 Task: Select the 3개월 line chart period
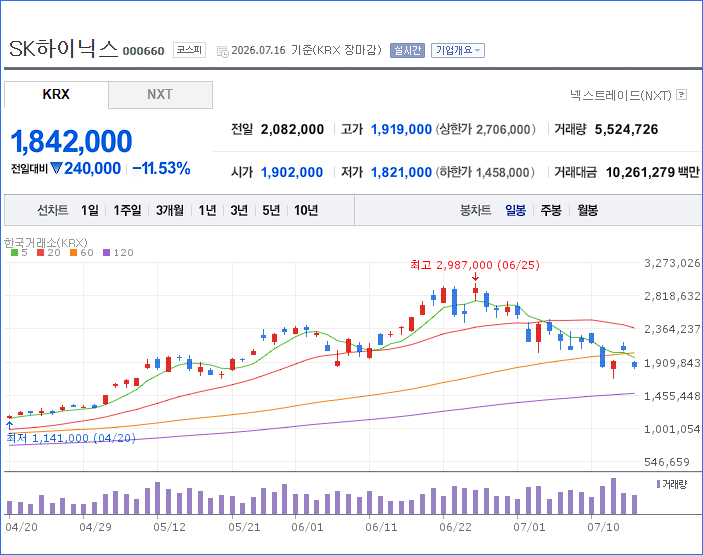tap(170, 210)
